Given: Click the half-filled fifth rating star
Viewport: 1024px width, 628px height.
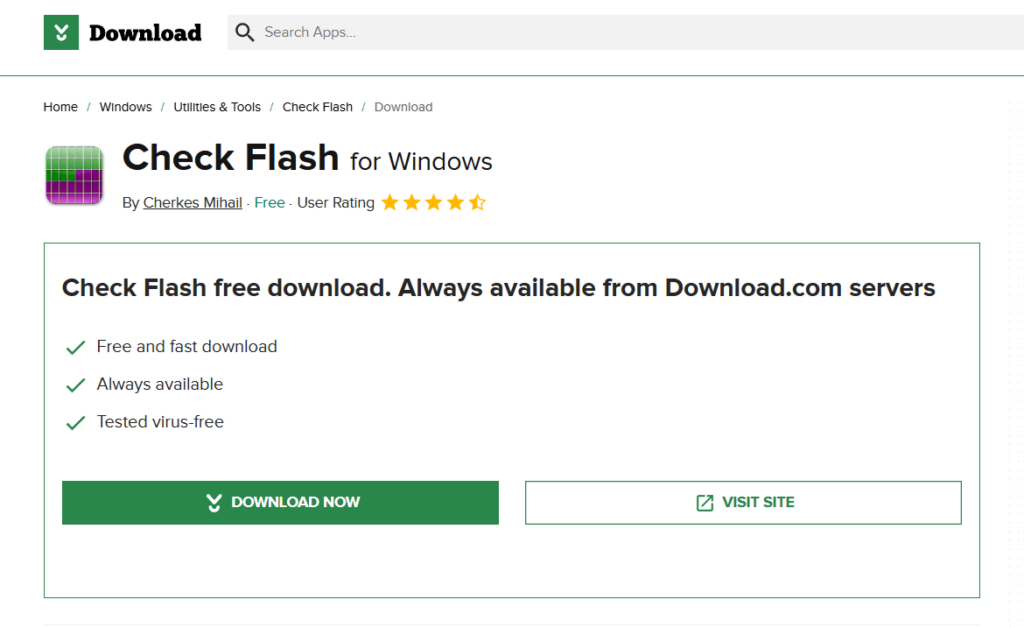Looking at the screenshot, I should [x=475, y=202].
